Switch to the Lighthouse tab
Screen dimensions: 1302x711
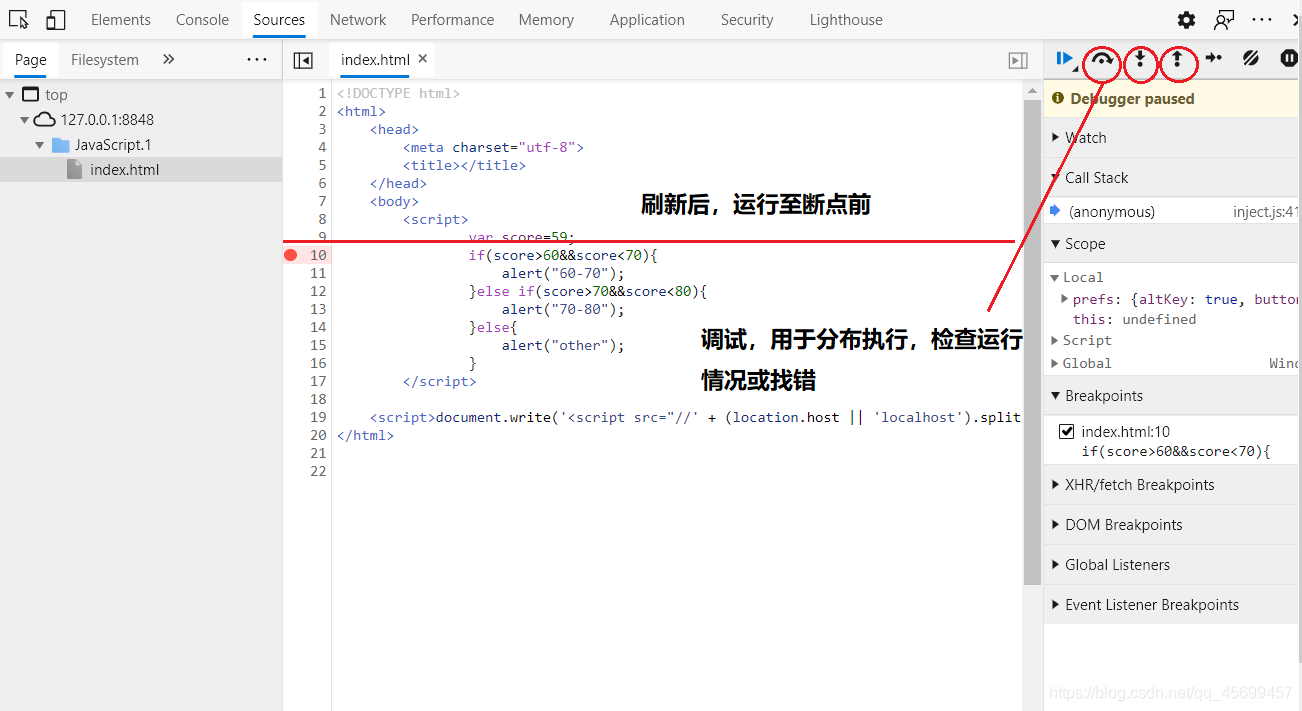click(x=846, y=20)
